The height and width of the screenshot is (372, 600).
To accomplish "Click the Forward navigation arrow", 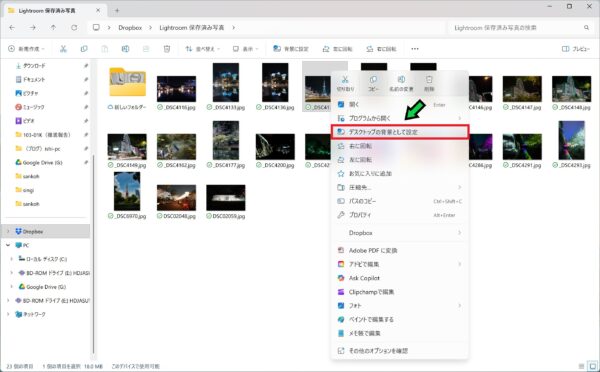I will click(33, 28).
